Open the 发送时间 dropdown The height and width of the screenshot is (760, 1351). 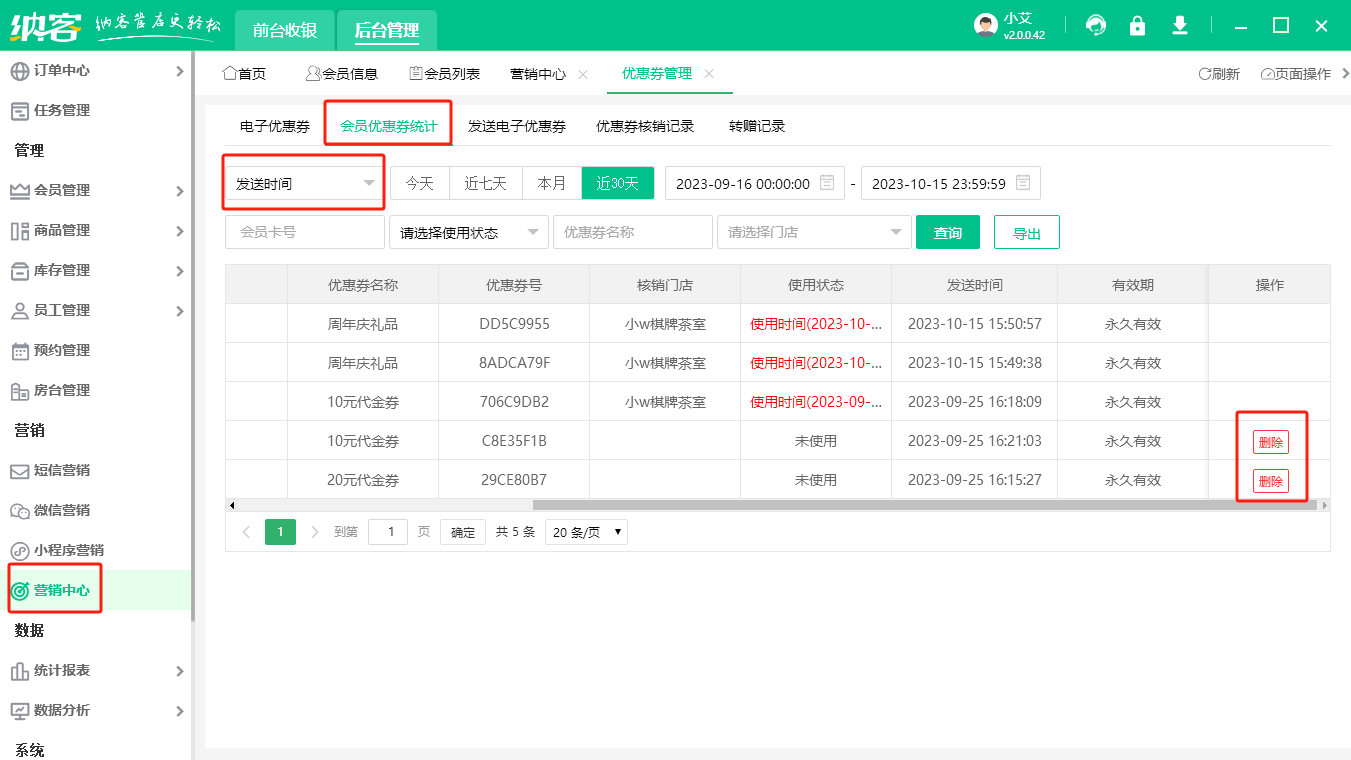tap(303, 182)
